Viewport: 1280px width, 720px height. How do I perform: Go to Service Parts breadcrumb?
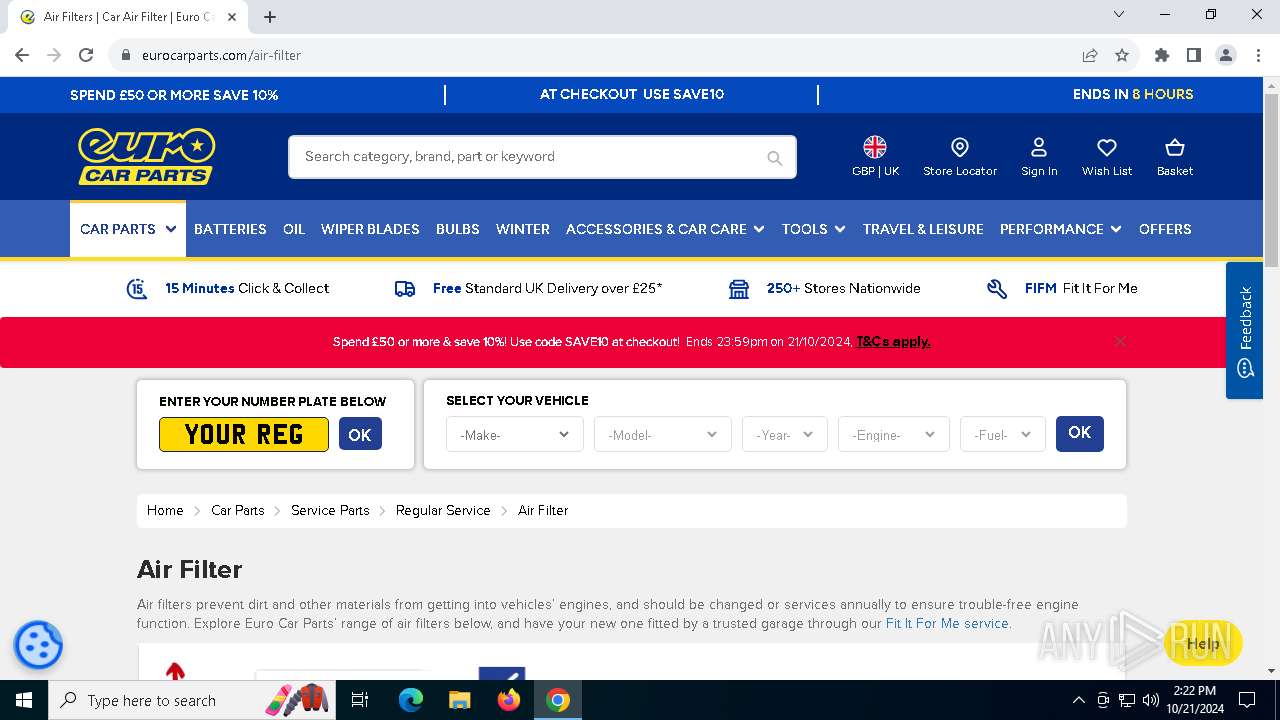pos(330,510)
